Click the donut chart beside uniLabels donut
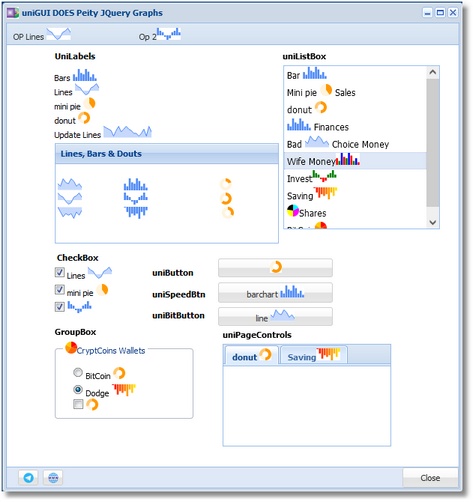This screenshot has height=502, width=473. coord(84,118)
